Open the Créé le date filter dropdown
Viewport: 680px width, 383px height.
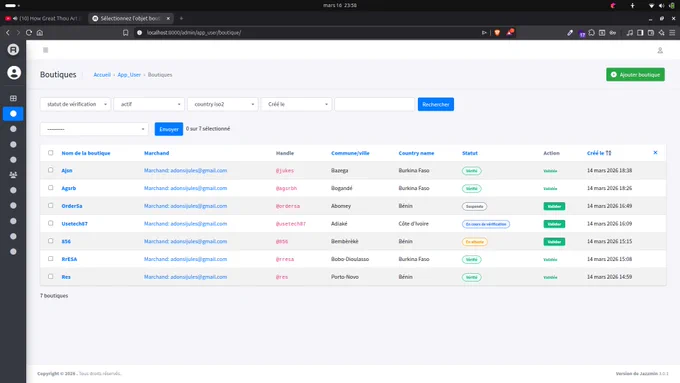click(297, 104)
